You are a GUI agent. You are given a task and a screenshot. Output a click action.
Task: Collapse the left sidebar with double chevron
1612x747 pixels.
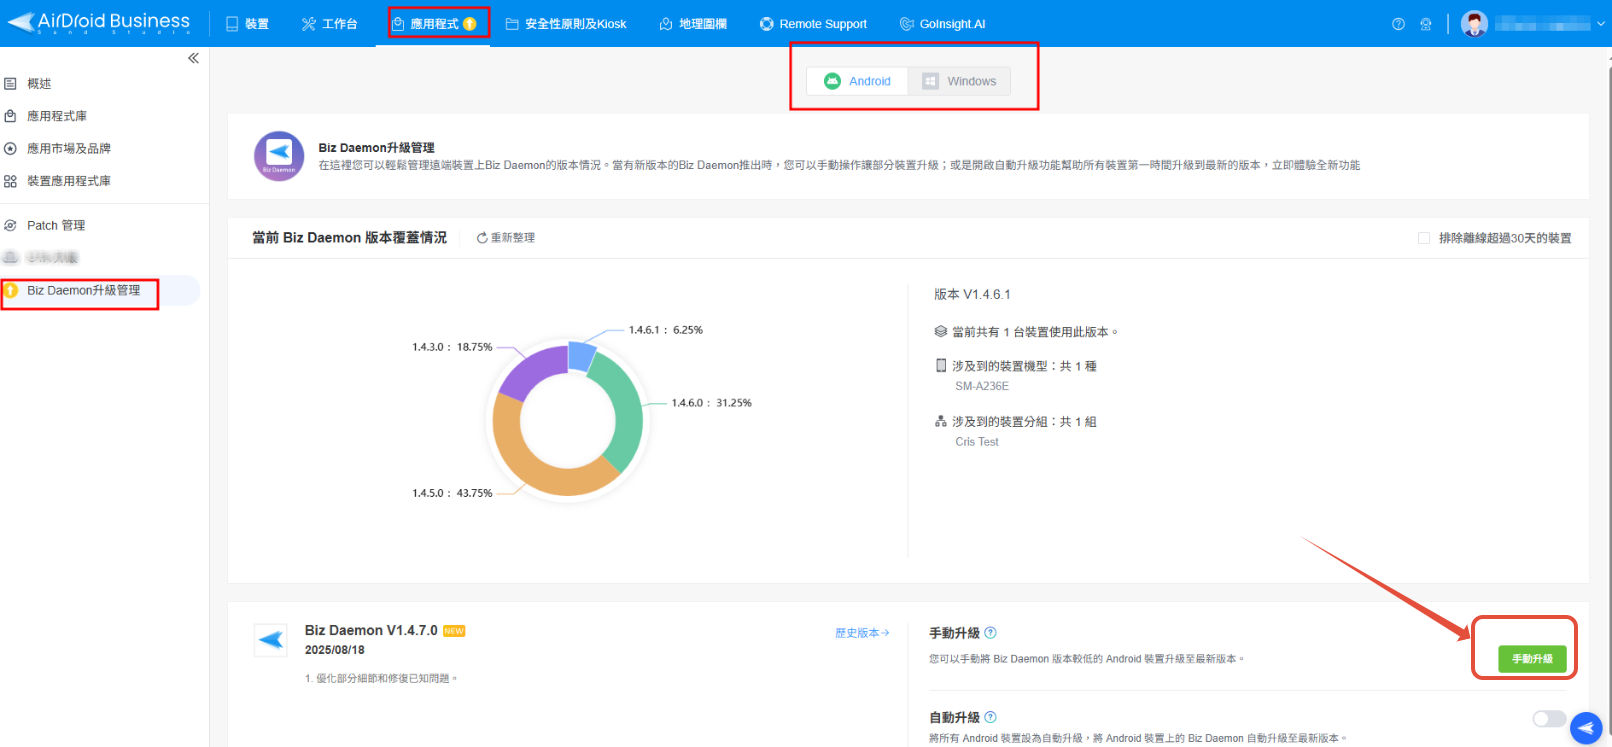[193, 58]
